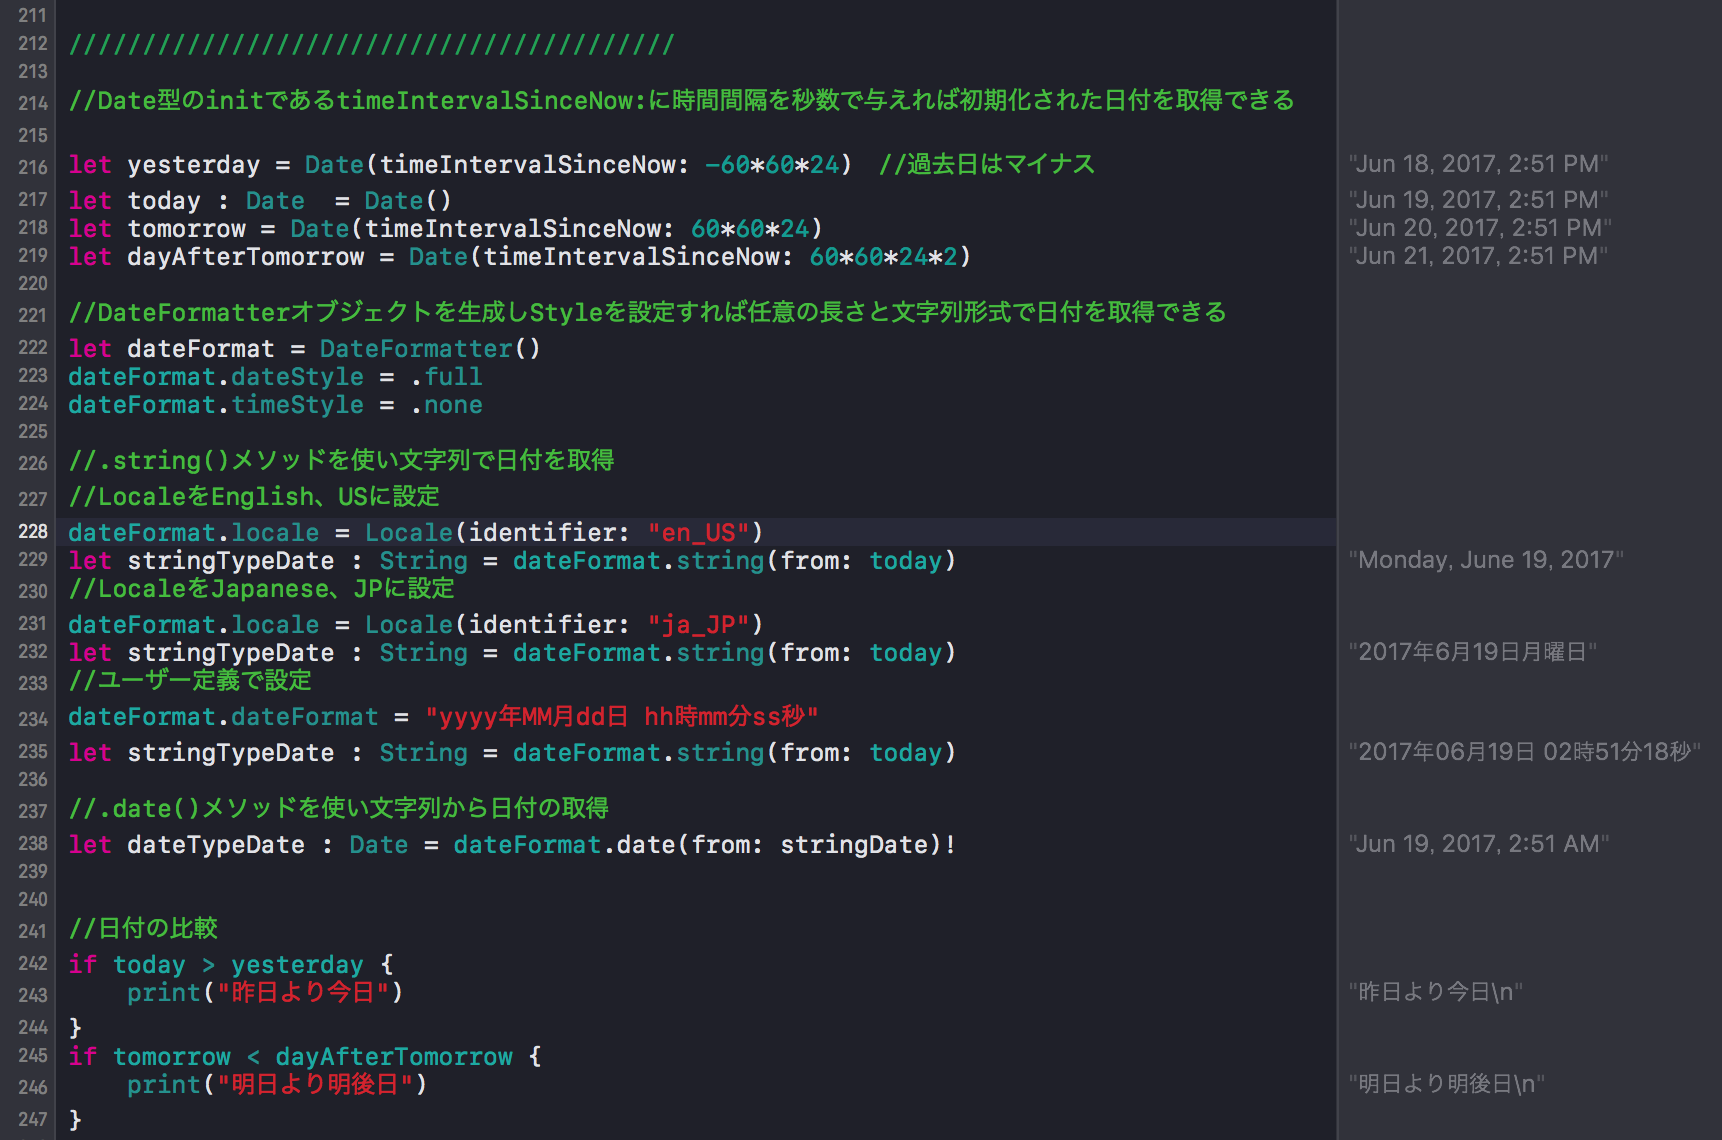The height and width of the screenshot is (1140, 1722).
Task: Click 'dateFormat.locale' line with "en_US"
Action: pyautogui.click(x=416, y=533)
